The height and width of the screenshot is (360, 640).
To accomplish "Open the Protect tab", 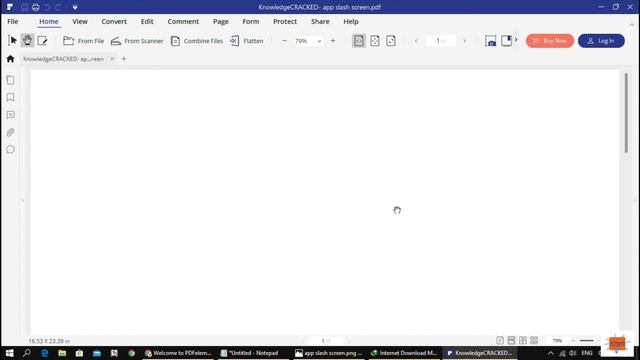I will [x=285, y=22].
